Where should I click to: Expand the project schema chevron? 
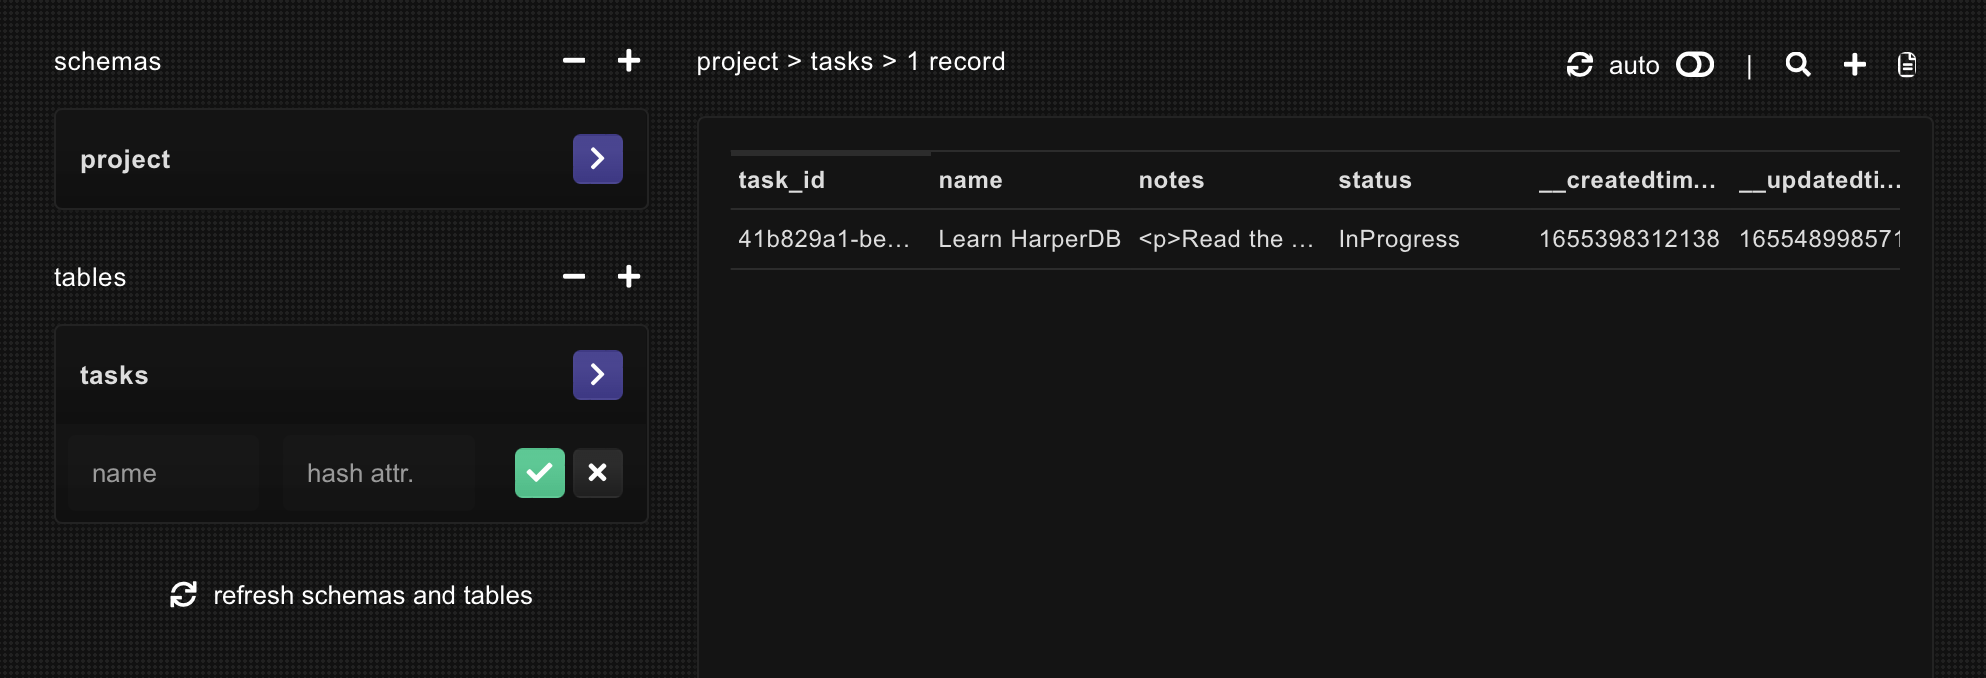(597, 158)
